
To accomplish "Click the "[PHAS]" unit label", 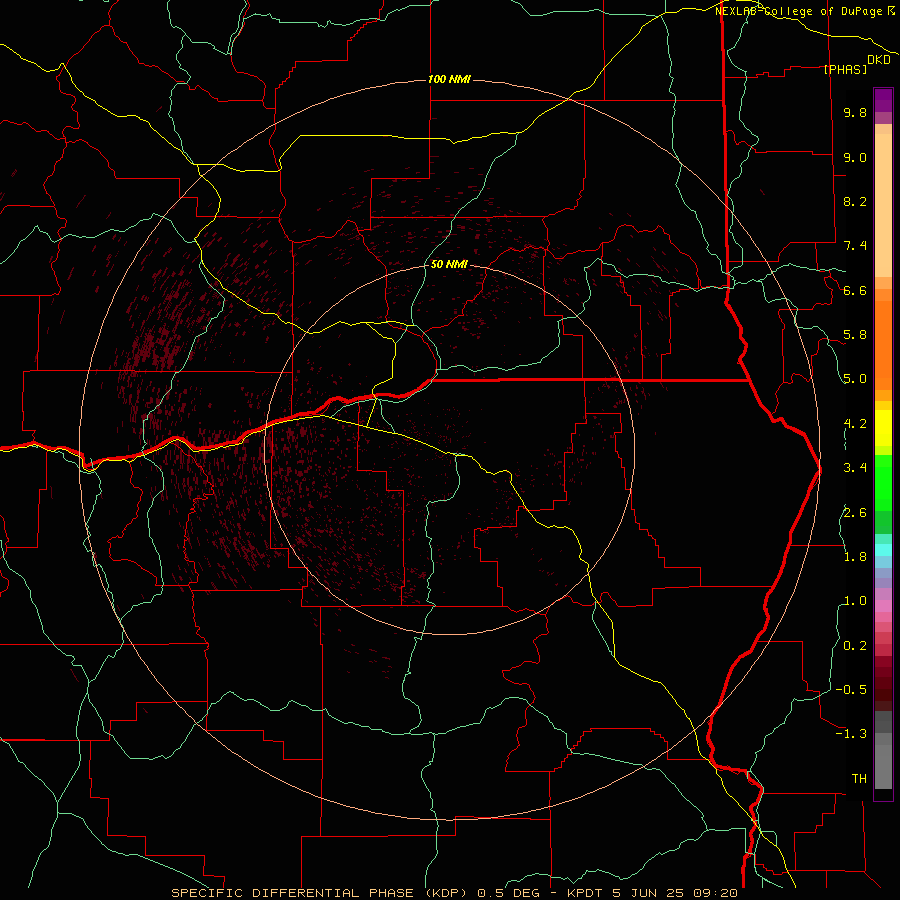I will tap(845, 69).
